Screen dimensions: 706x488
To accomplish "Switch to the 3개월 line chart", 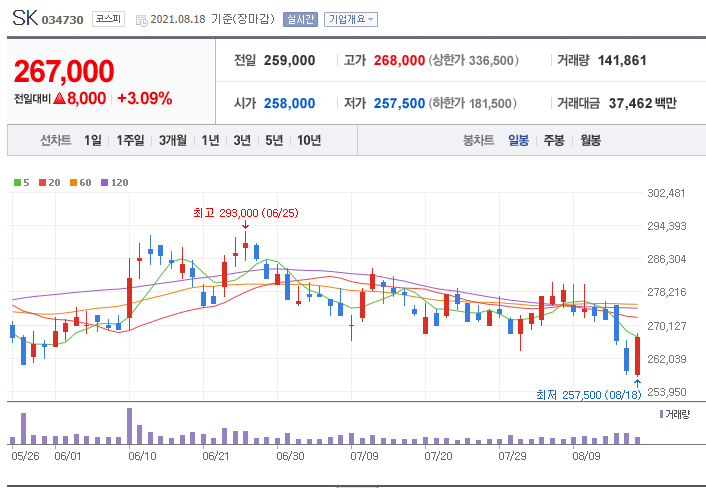I will tap(172, 140).
